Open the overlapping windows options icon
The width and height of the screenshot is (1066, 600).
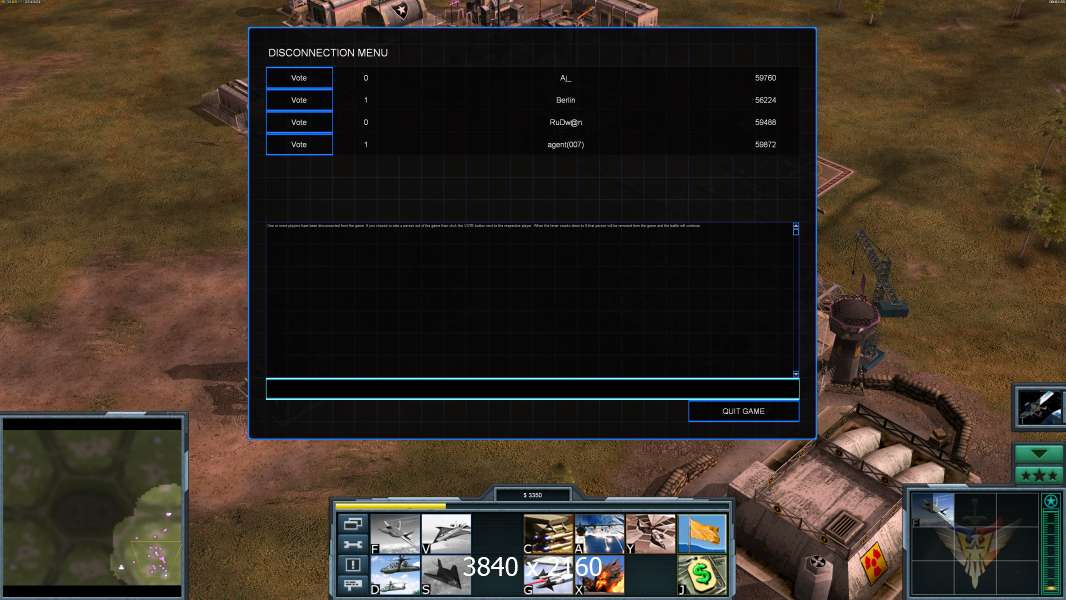point(352,523)
